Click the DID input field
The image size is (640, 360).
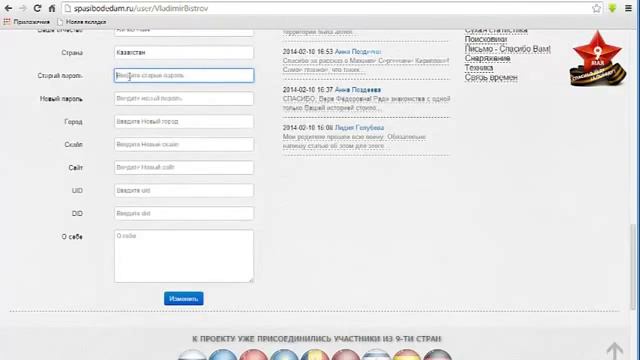click(x=184, y=213)
